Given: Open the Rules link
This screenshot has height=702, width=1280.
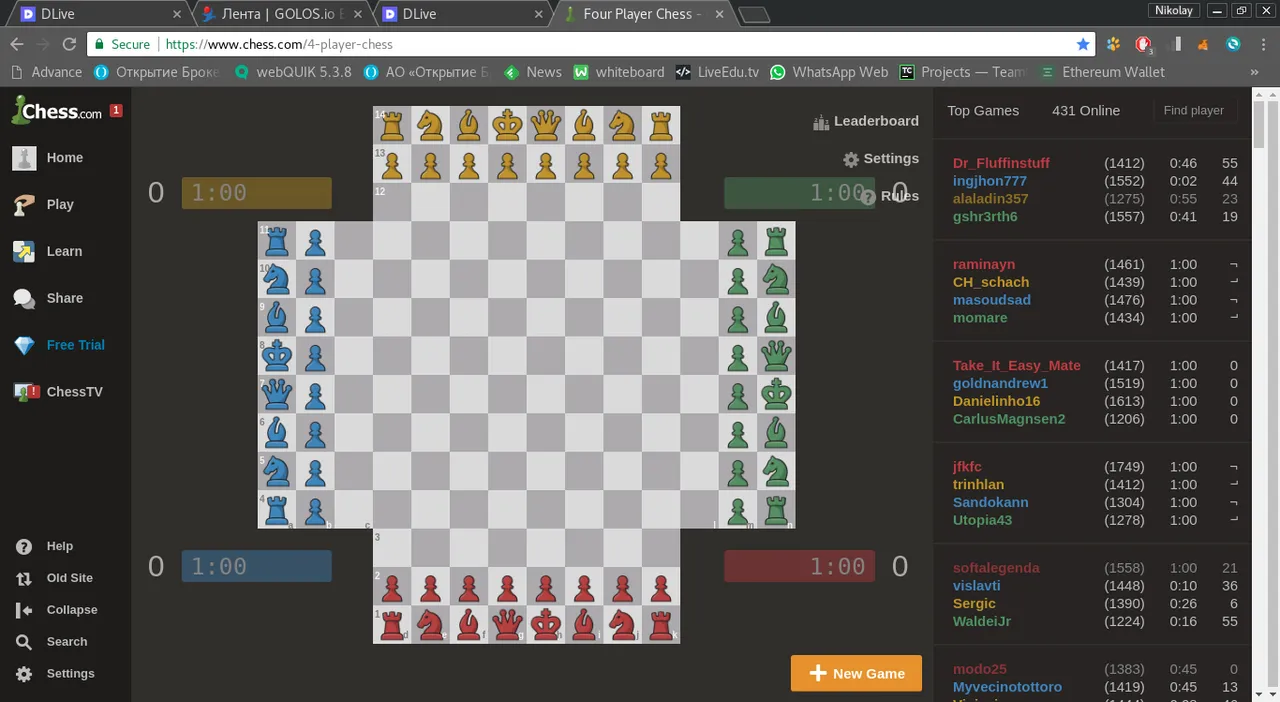Looking at the screenshot, I should pos(889,196).
